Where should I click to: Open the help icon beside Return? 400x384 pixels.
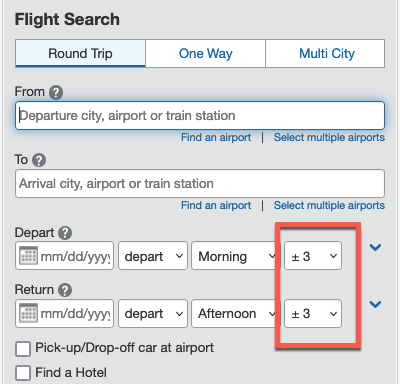point(65,290)
